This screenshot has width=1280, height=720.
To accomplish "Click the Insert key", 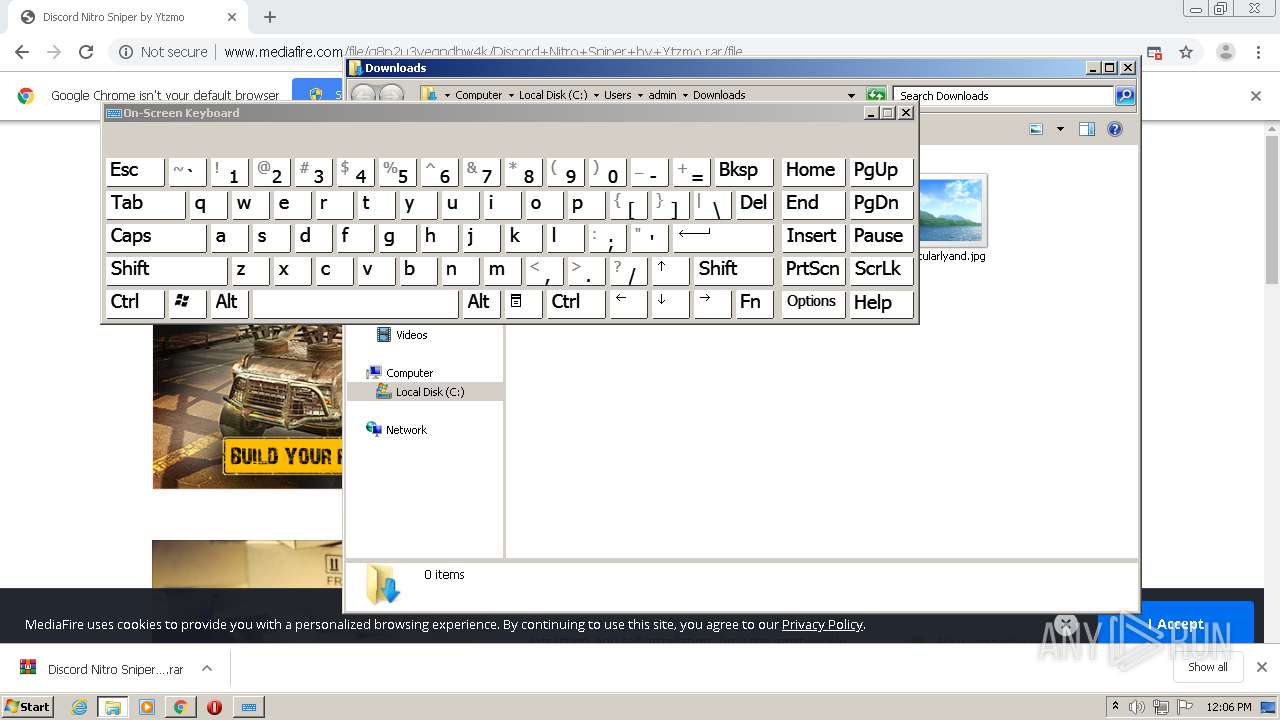I will (813, 237).
